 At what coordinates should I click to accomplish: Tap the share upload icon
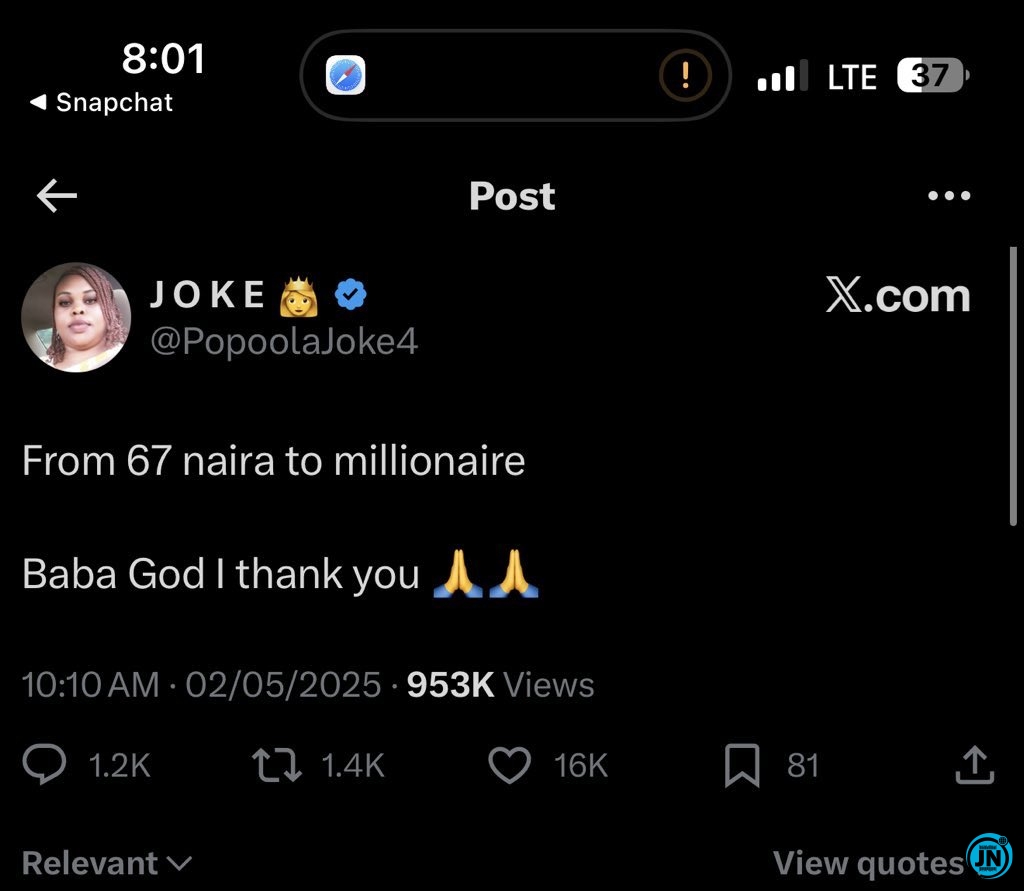click(975, 766)
